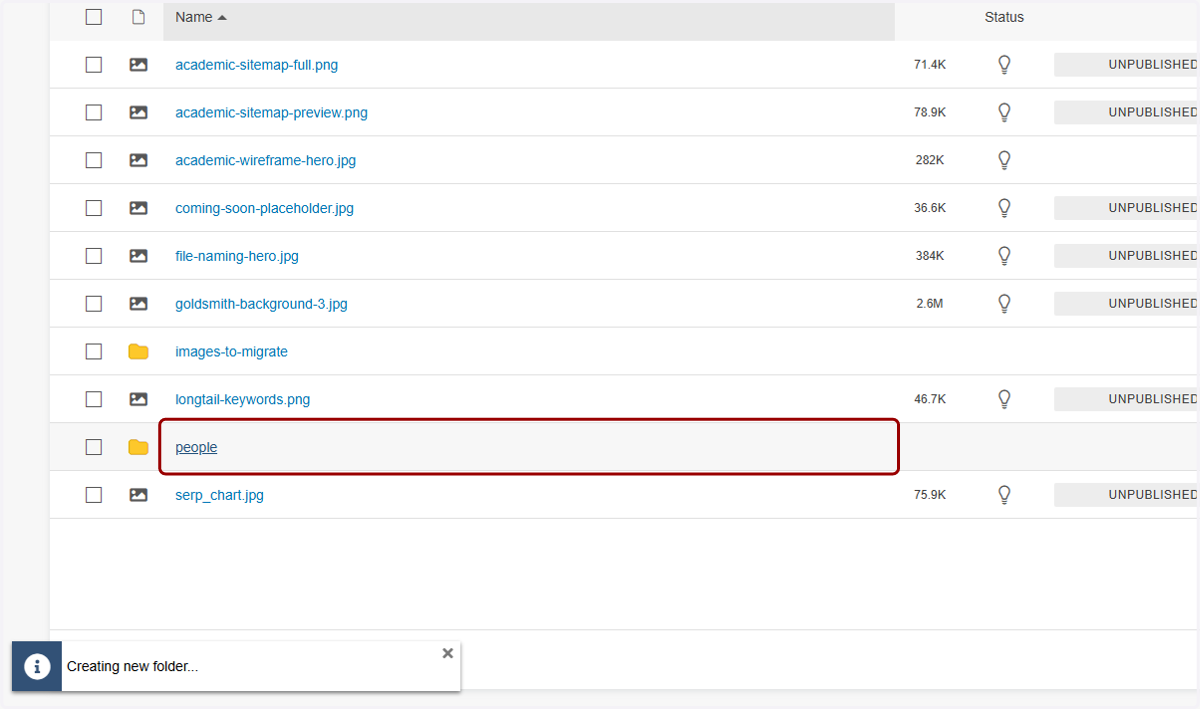Open academic-sitemap-preview.png link
The height and width of the screenshot is (709, 1200).
271,113
